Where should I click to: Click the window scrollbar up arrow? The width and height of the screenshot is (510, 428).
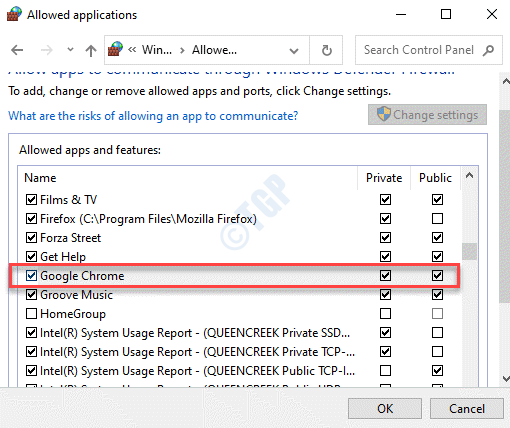click(x=506, y=81)
